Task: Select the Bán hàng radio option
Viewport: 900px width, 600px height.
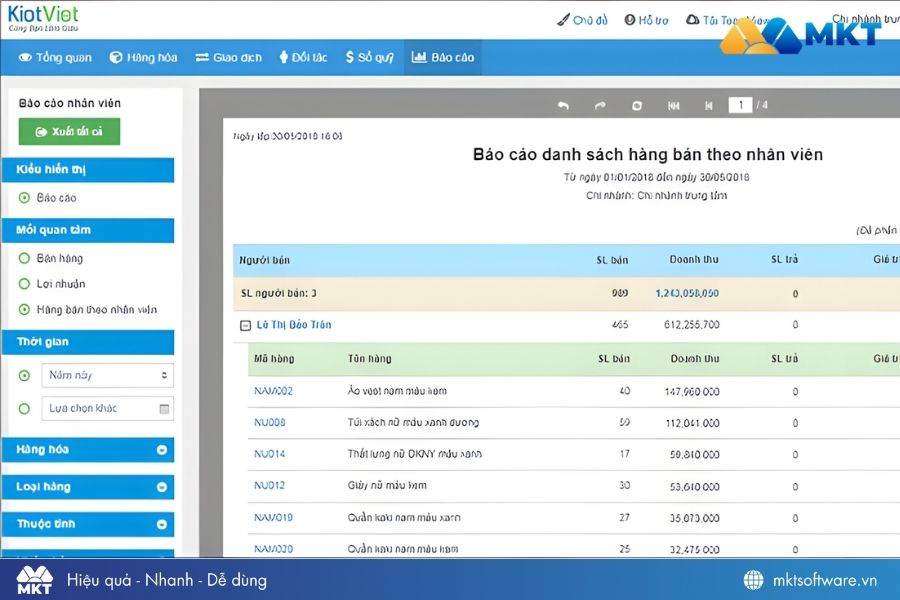Action: click(24, 258)
